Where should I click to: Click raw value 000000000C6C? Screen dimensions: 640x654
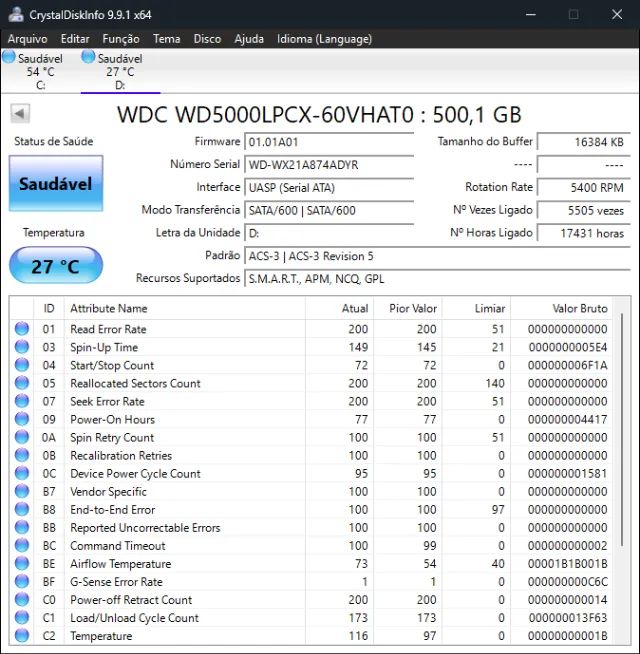pyautogui.click(x=567, y=582)
